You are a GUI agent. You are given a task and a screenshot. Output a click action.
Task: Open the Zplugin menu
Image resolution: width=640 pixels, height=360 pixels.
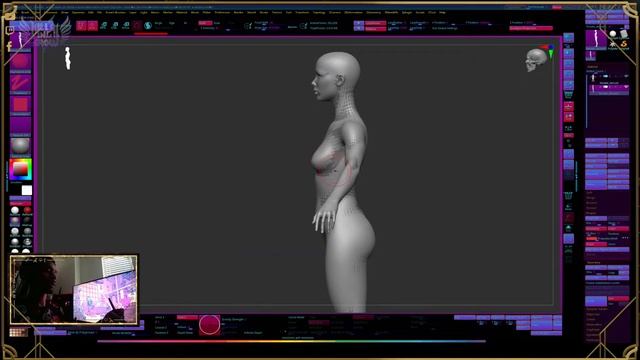click(x=407, y=13)
